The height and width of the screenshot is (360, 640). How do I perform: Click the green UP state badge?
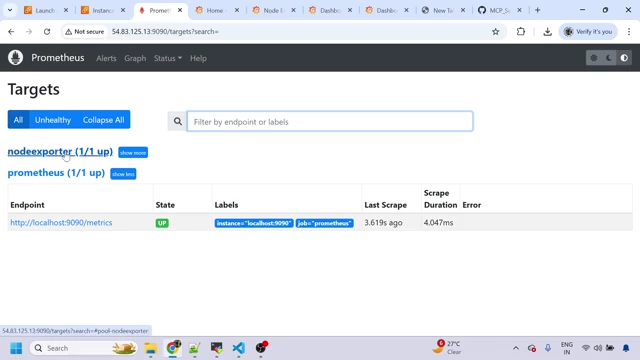coord(162,223)
